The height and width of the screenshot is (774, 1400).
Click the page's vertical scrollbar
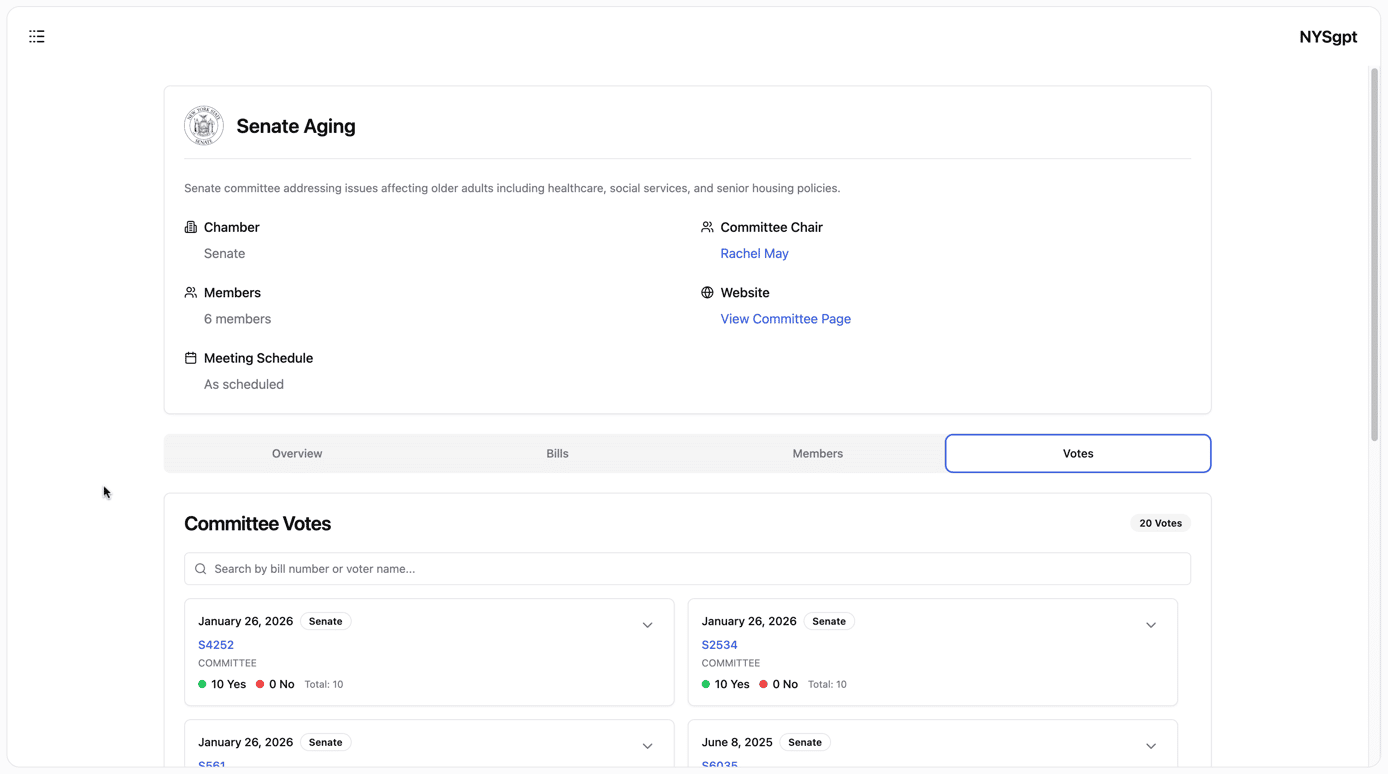[1374, 254]
